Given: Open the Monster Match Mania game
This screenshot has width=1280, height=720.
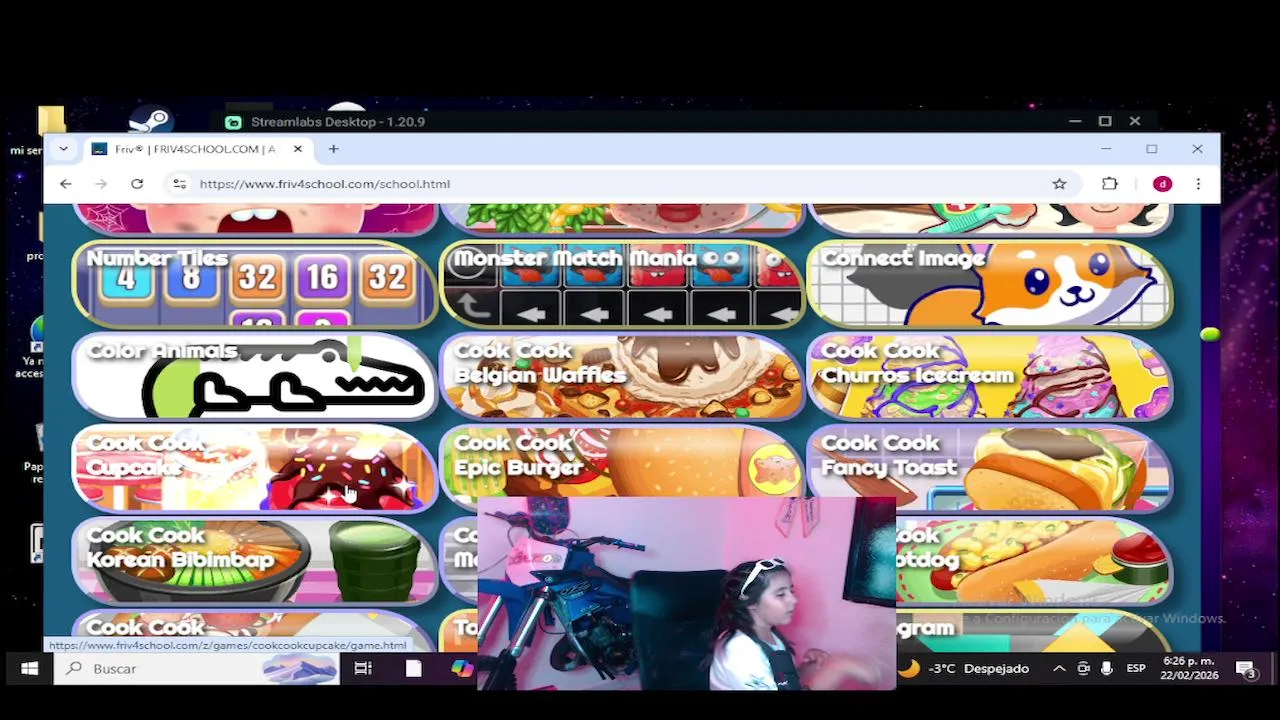Looking at the screenshot, I should 622,283.
